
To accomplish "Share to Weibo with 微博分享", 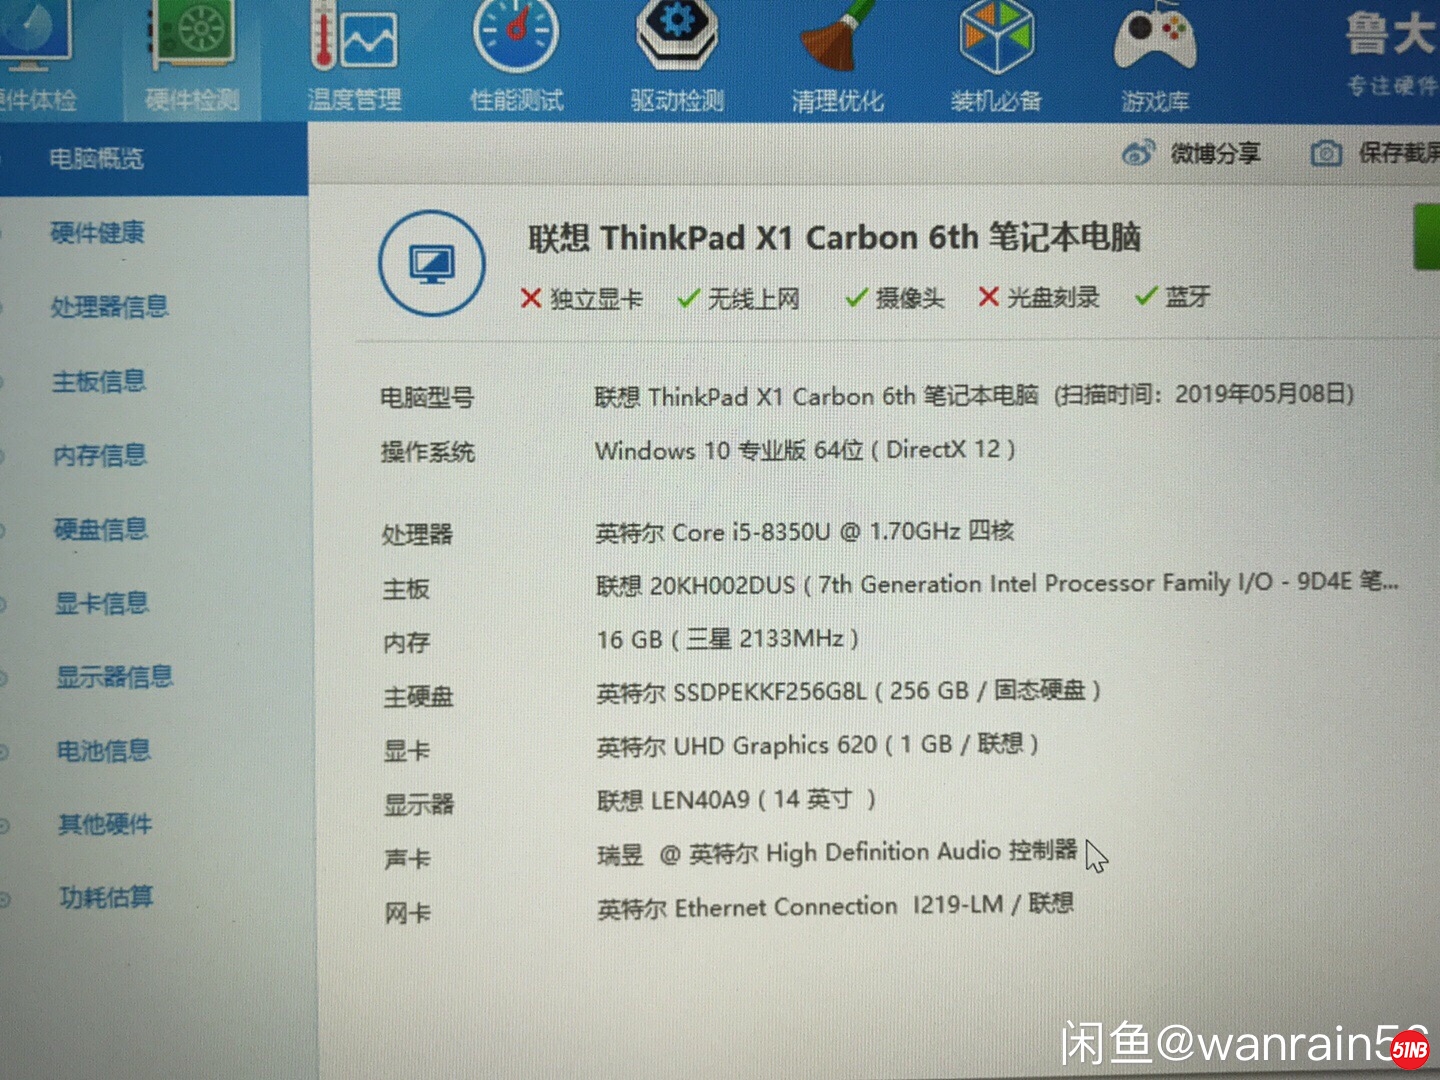I will 1192,153.
